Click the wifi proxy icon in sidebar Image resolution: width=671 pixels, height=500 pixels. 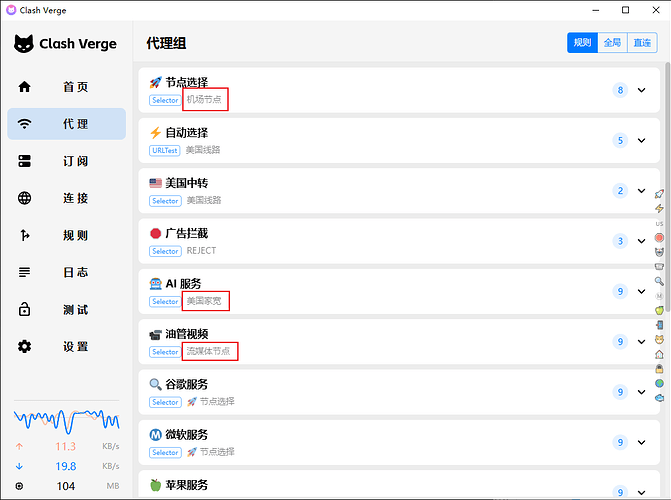[x=24, y=124]
